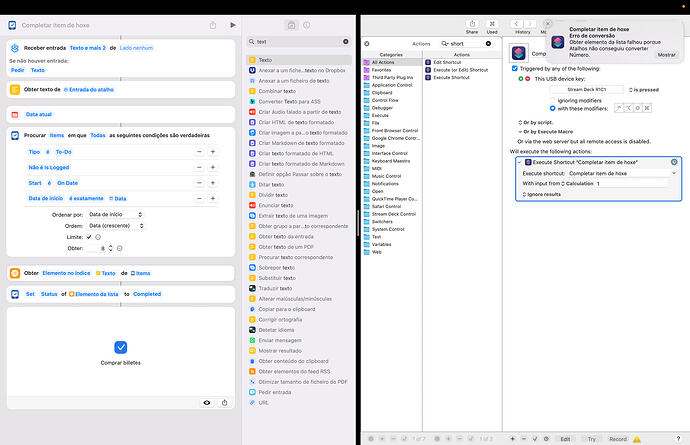The width and height of the screenshot is (690, 445).
Task: Add new action with plus in bottom bar
Action: [x=513, y=439]
